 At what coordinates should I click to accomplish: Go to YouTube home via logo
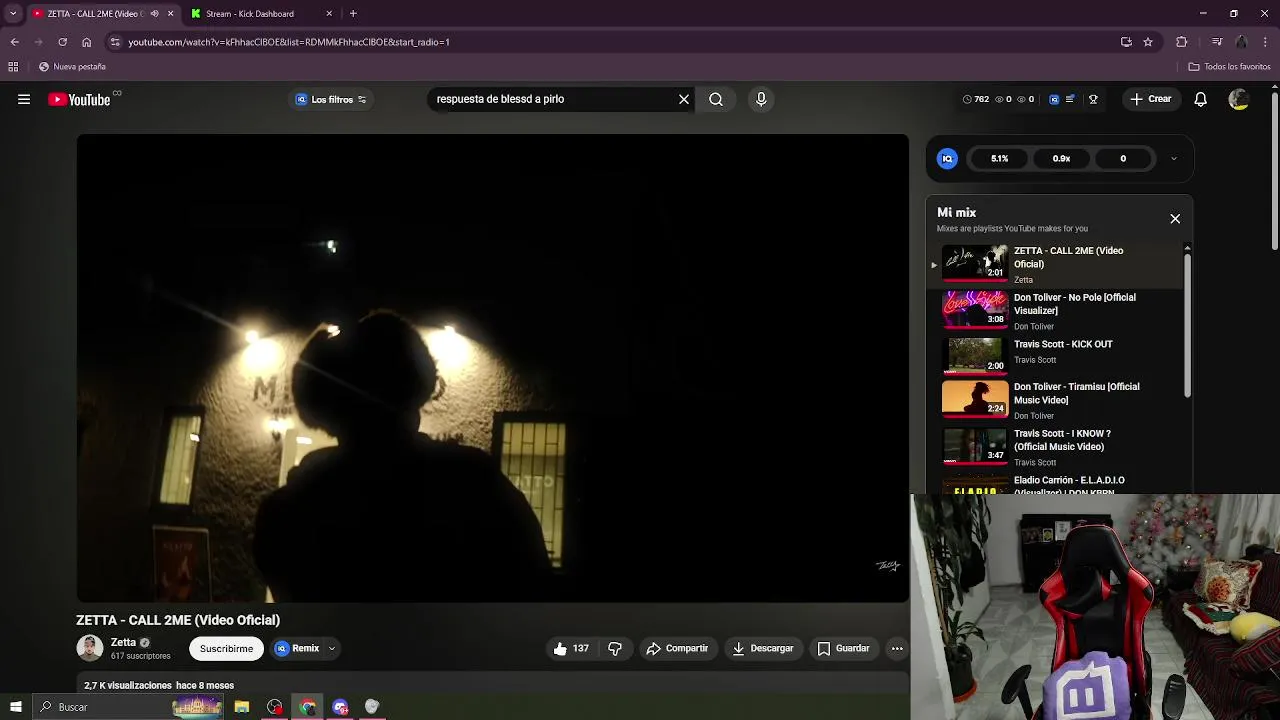click(x=79, y=99)
